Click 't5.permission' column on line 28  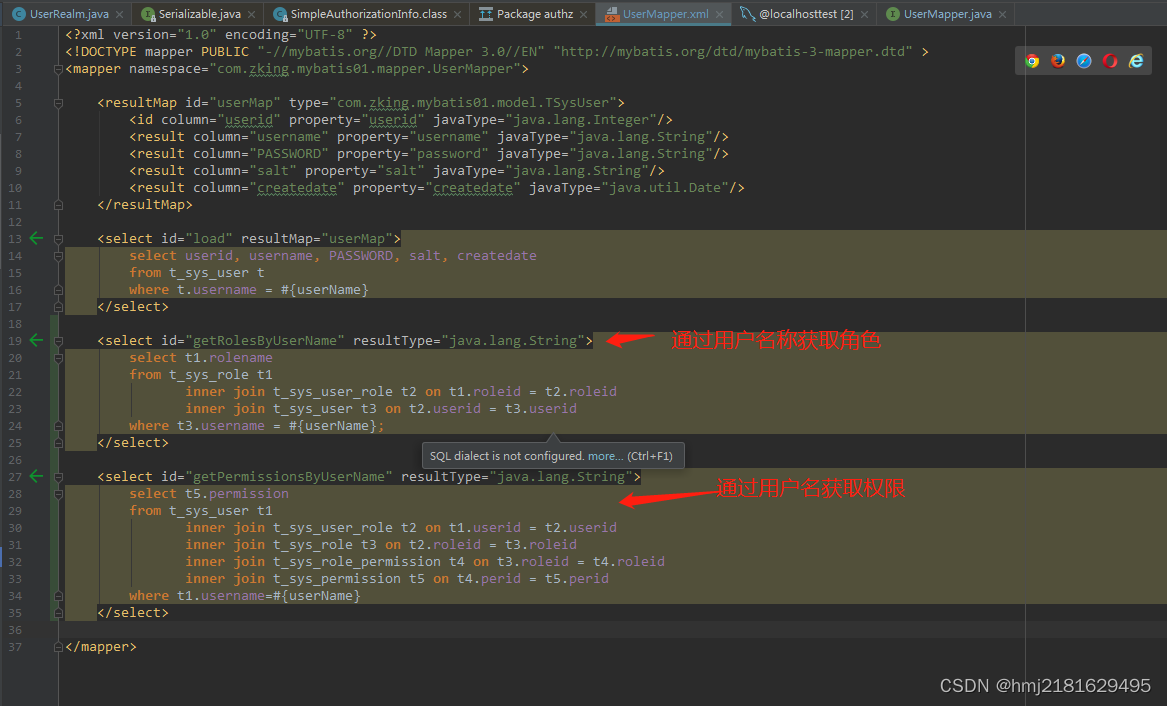[x=237, y=494]
